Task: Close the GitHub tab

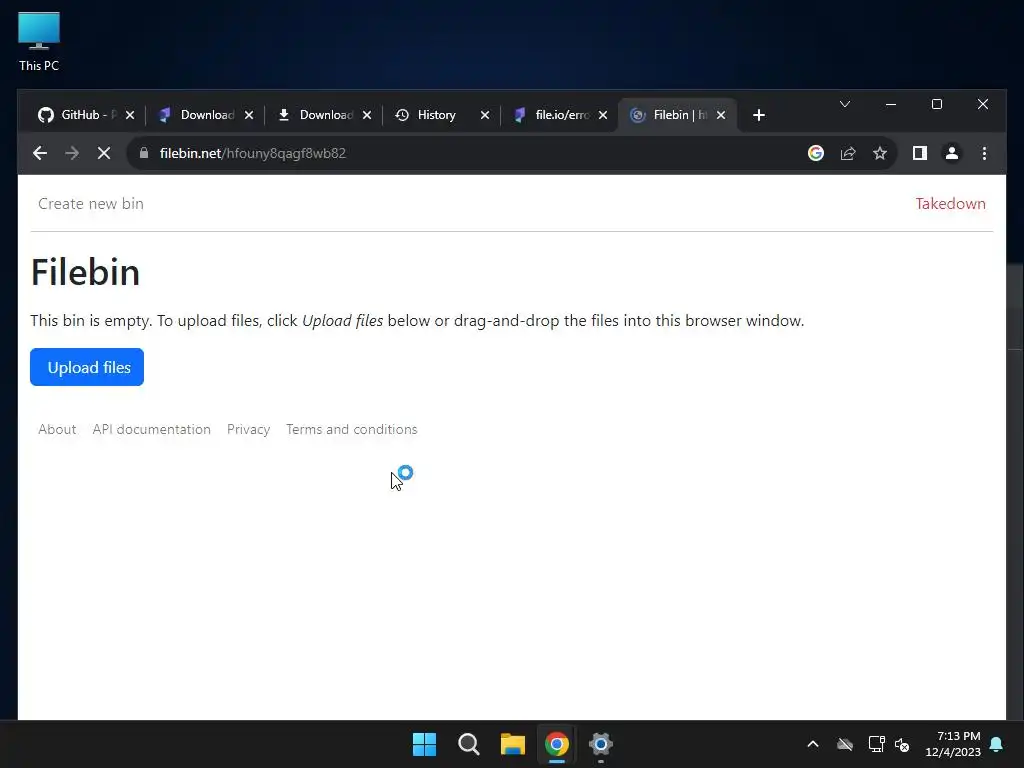Action: click(130, 115)
